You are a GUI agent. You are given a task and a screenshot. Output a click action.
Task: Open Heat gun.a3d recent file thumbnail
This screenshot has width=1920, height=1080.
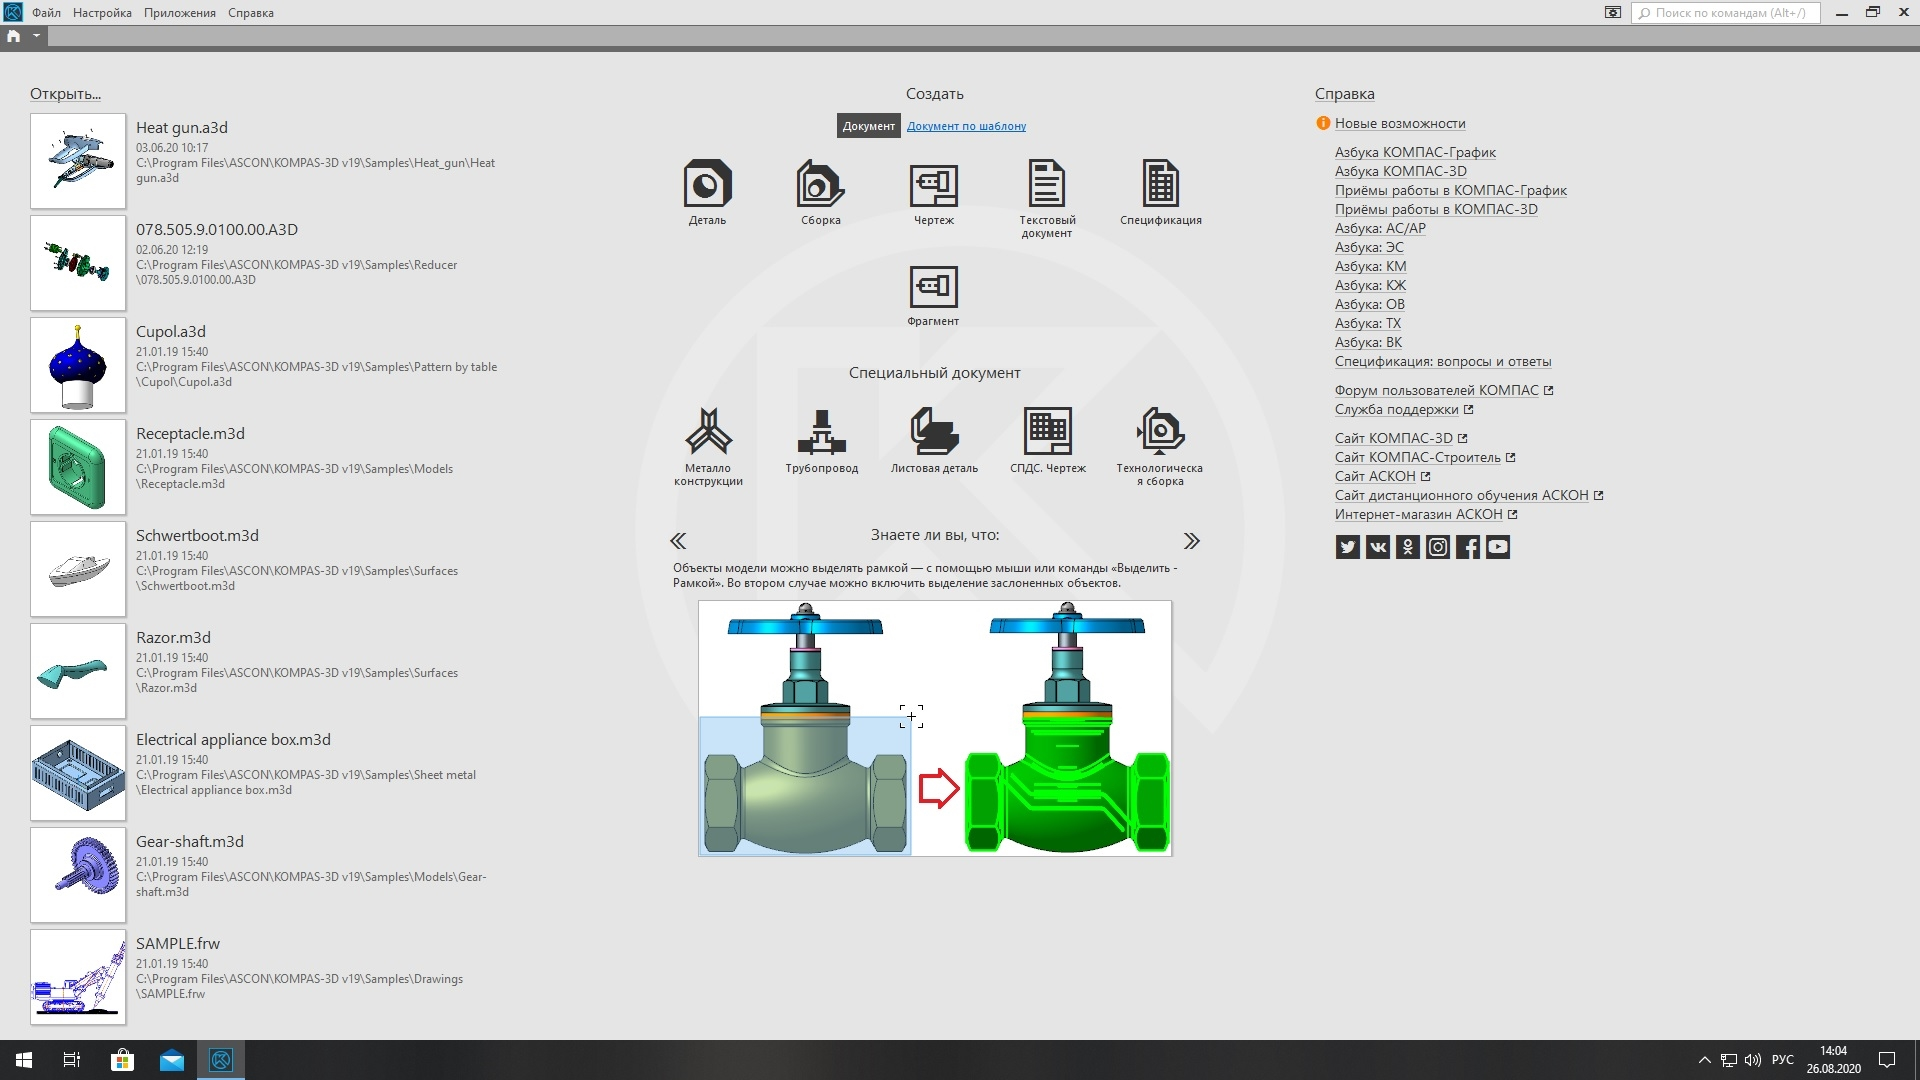coord(78,161)
